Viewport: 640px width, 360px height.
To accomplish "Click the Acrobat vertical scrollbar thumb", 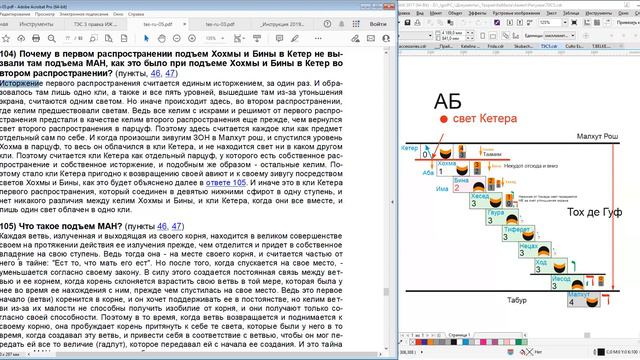I will tap(386, 292).
